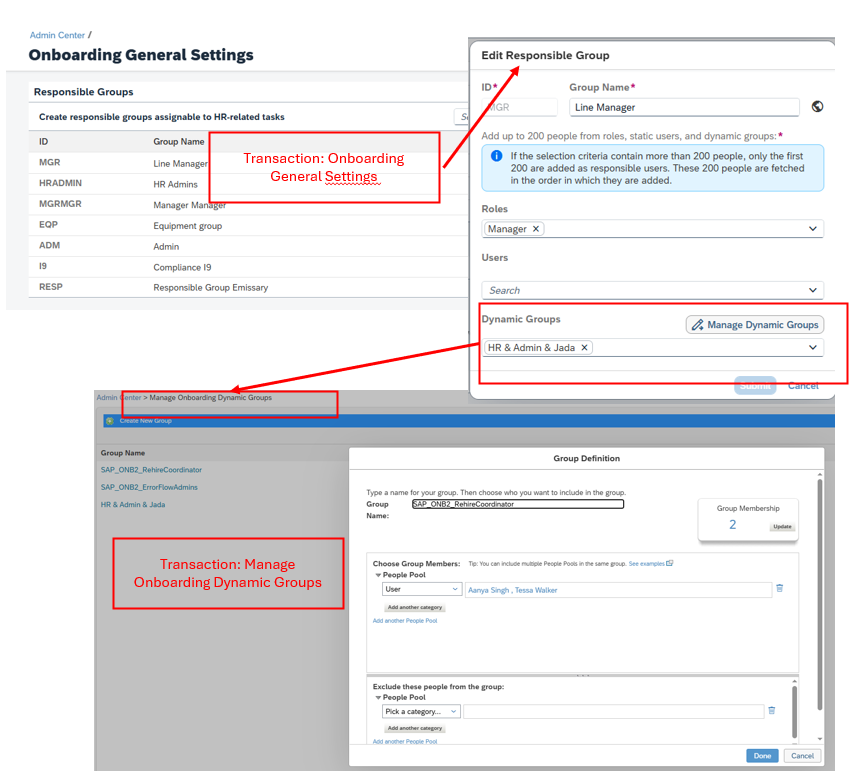Open the See examples pop-out icon
This screenshot has height=779, width=858.
tap(670, 563)
